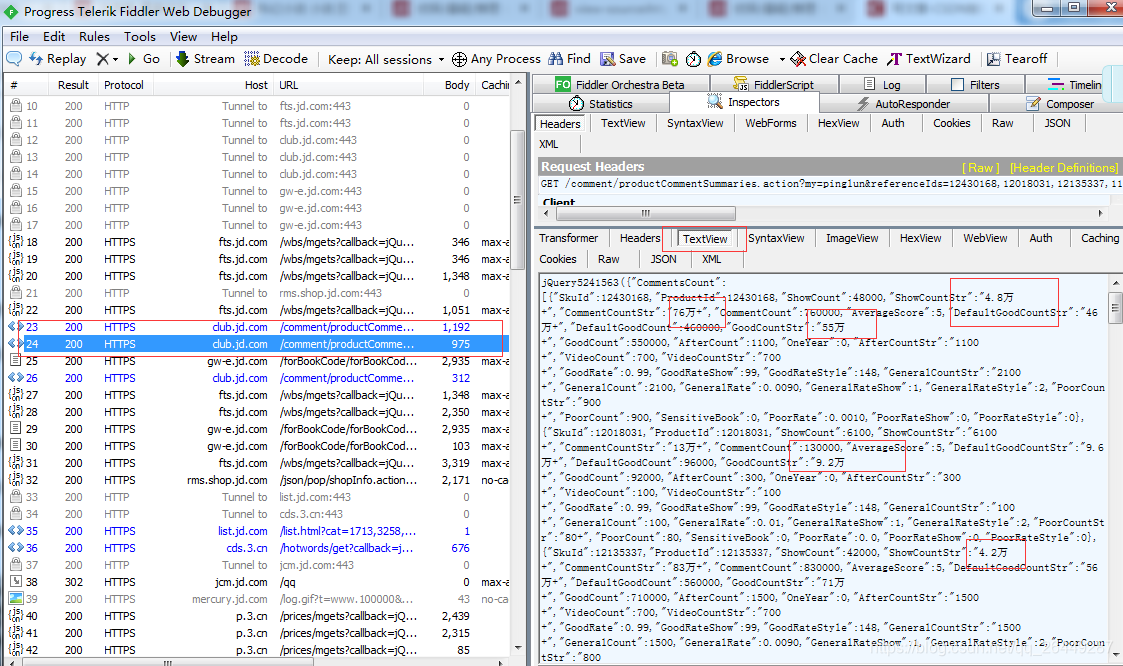This screenshot has height=666, width=1123.
Task: Select the request Headers inspector tab
Action: click(560, 124)
